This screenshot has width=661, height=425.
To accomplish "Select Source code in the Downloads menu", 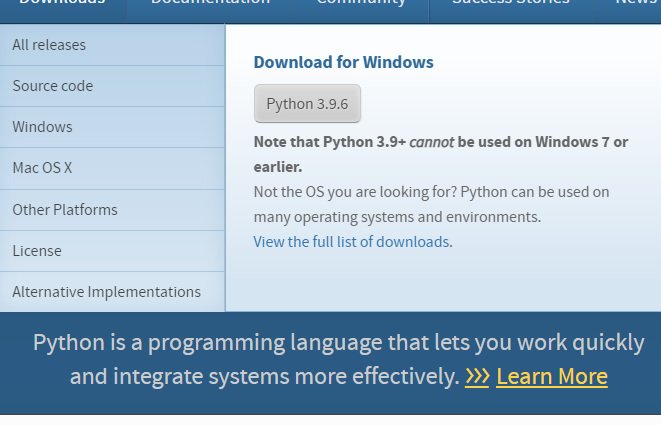I will click(x=112, y=86).
